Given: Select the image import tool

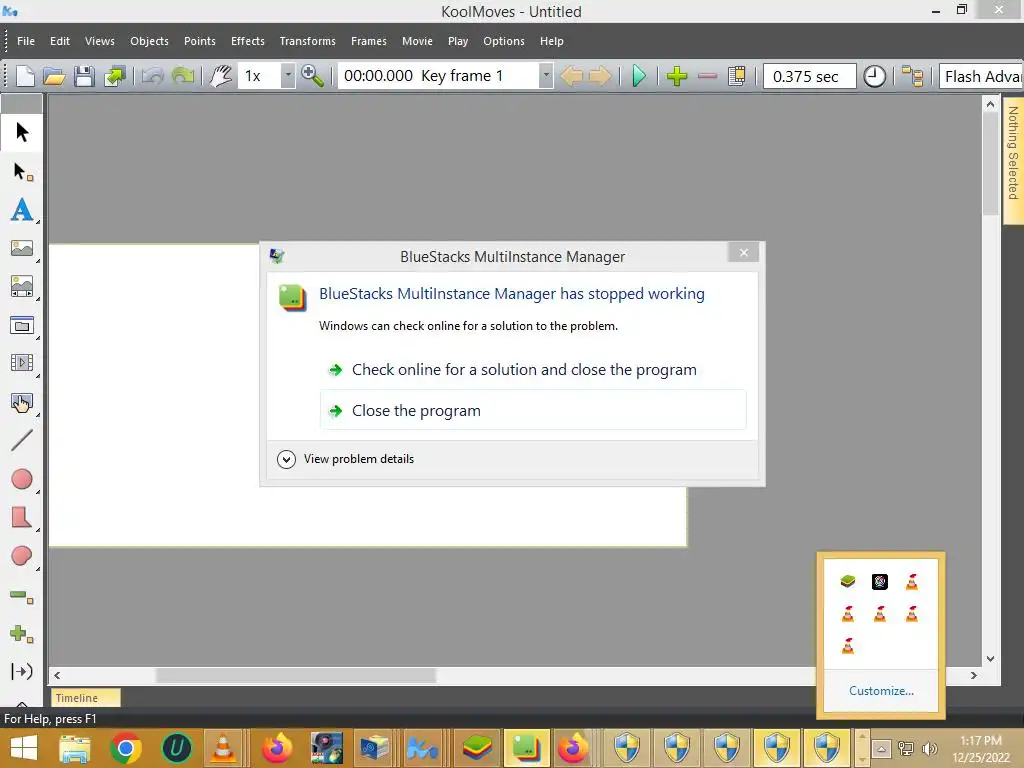Looking at the screenshot, I should pyautogui.click(x=22, y=248).
